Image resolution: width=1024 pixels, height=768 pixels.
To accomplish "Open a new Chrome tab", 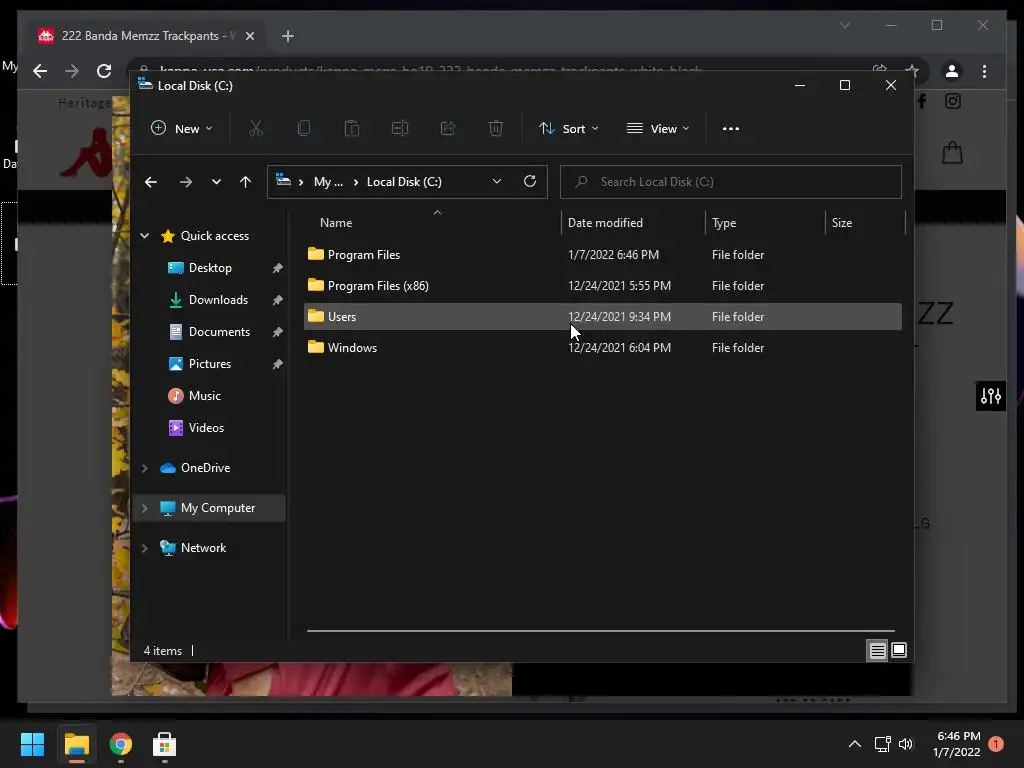I will (x=287, y=36).
